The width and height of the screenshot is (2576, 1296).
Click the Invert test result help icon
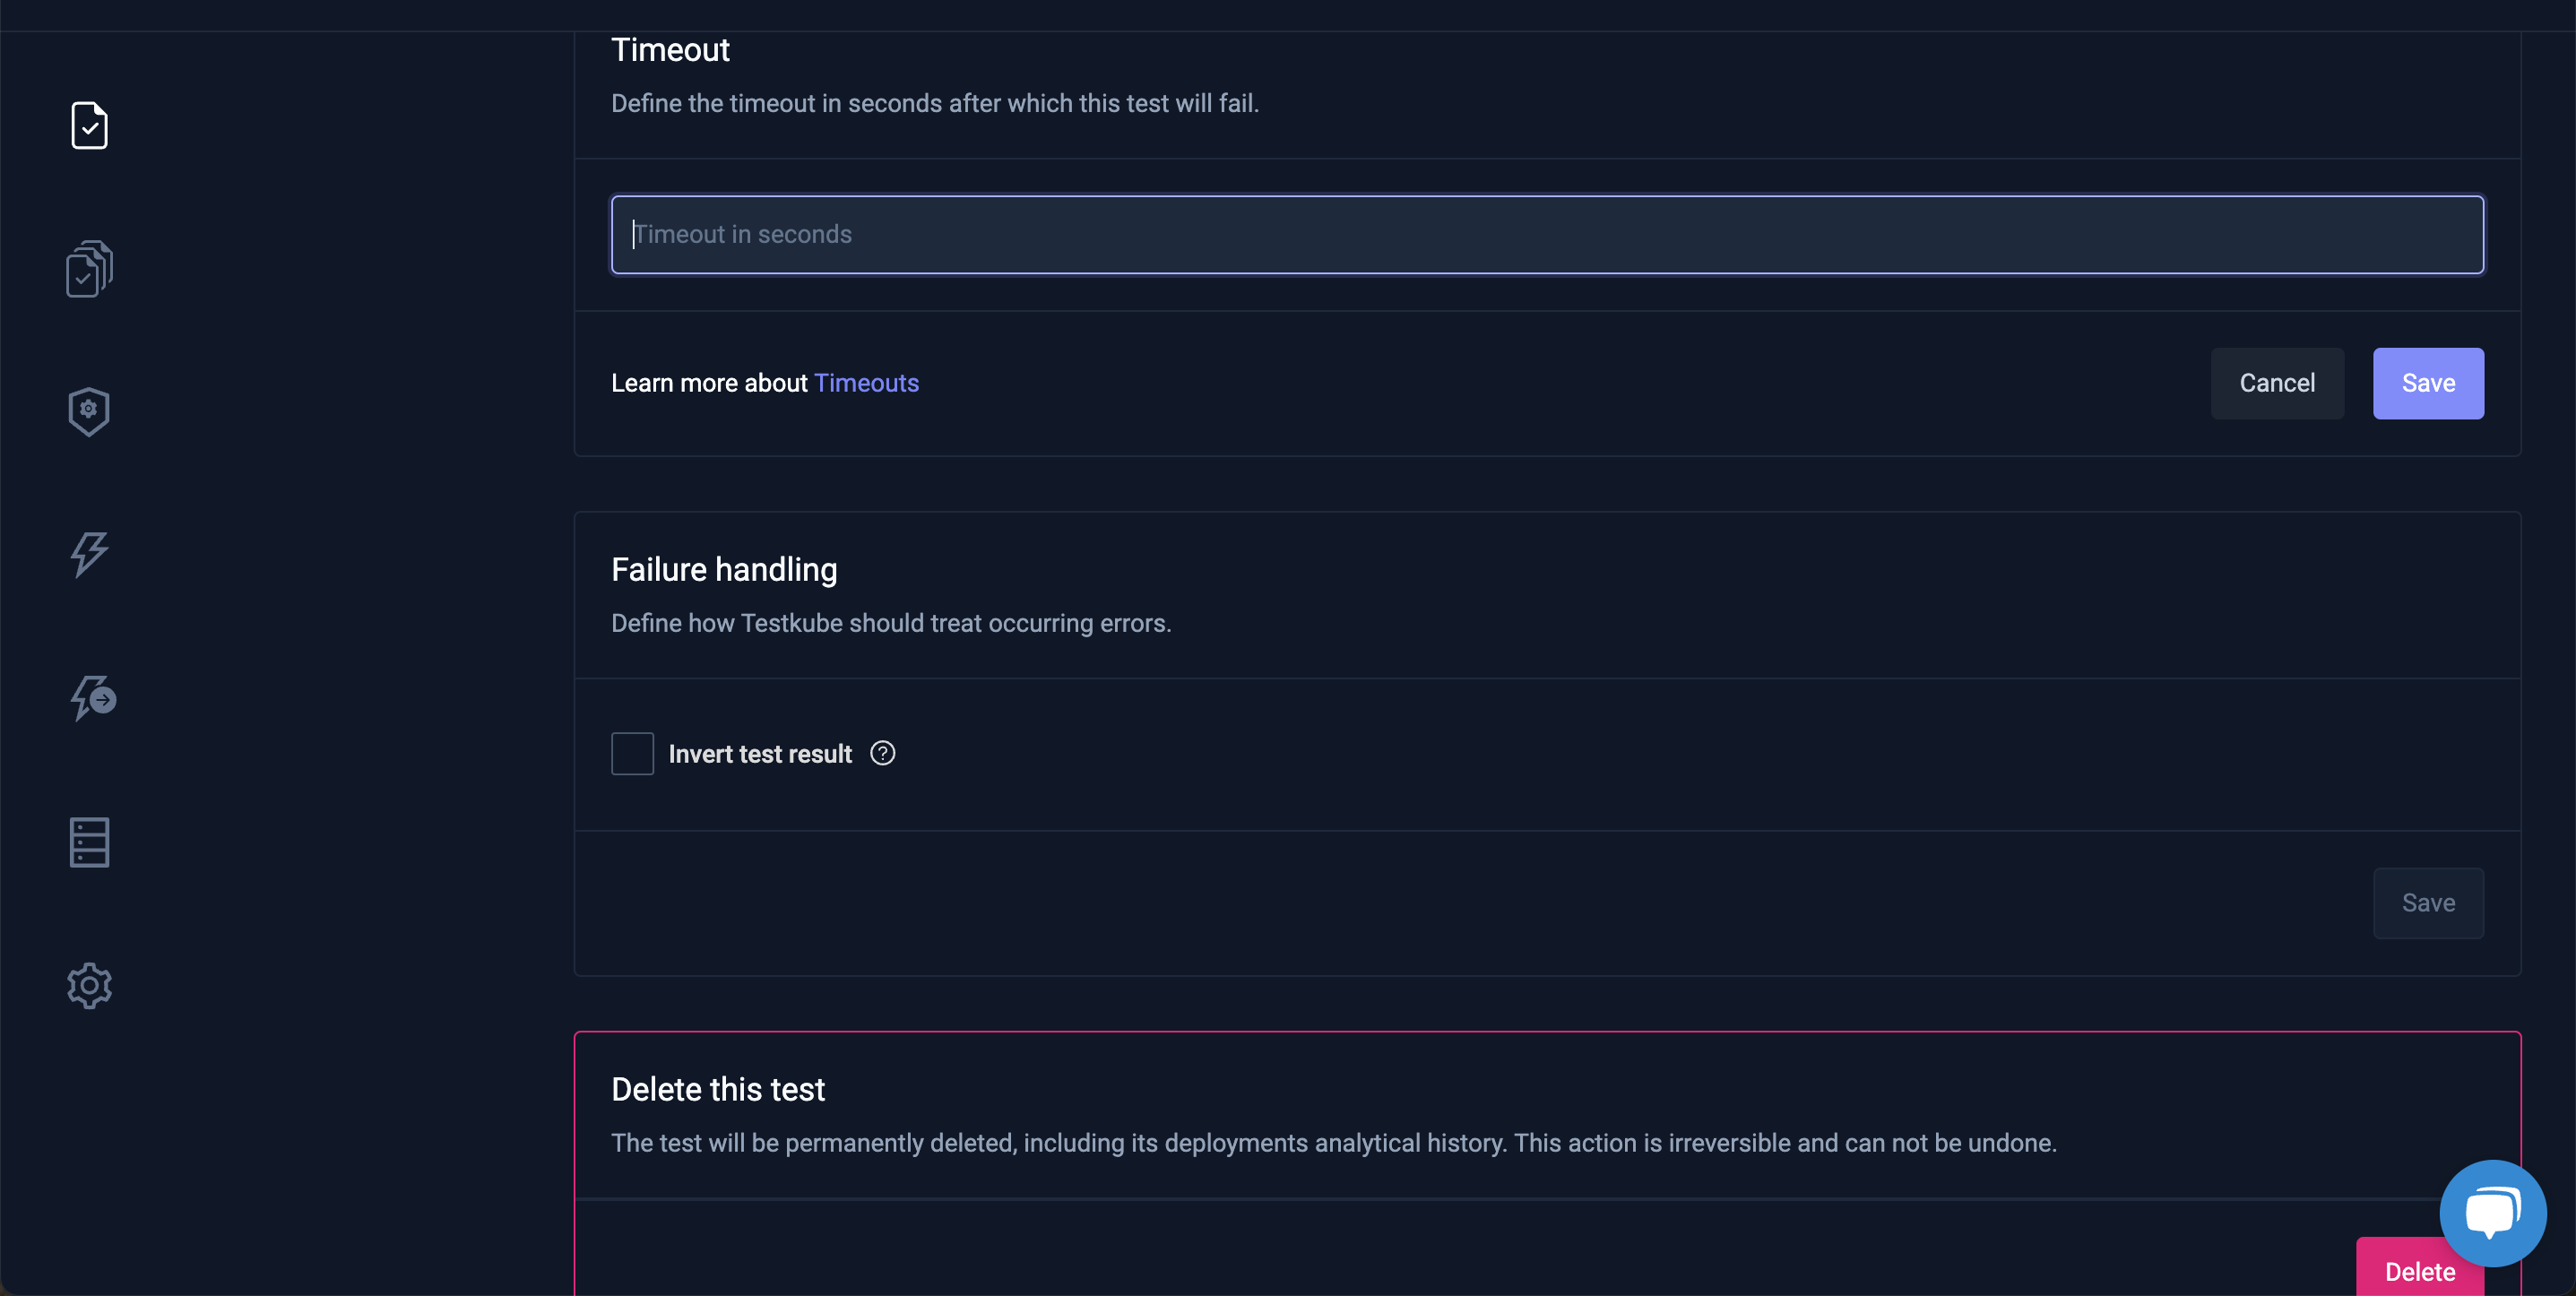[883, 753]
